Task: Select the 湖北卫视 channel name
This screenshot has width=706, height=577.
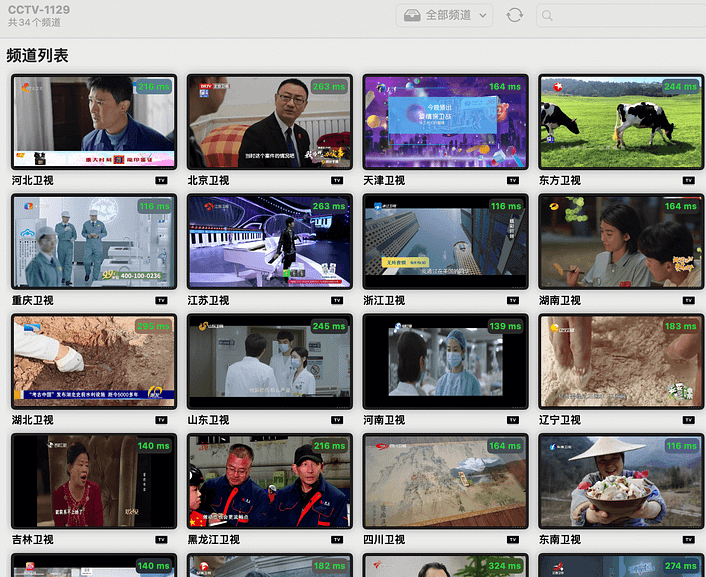Action: (x=33, y=420)
